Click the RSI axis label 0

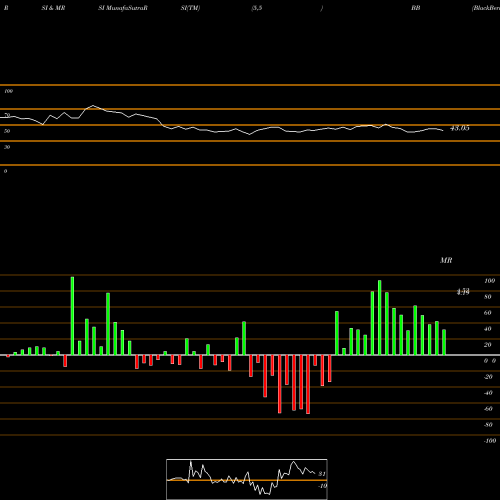[x=5, y=171]
